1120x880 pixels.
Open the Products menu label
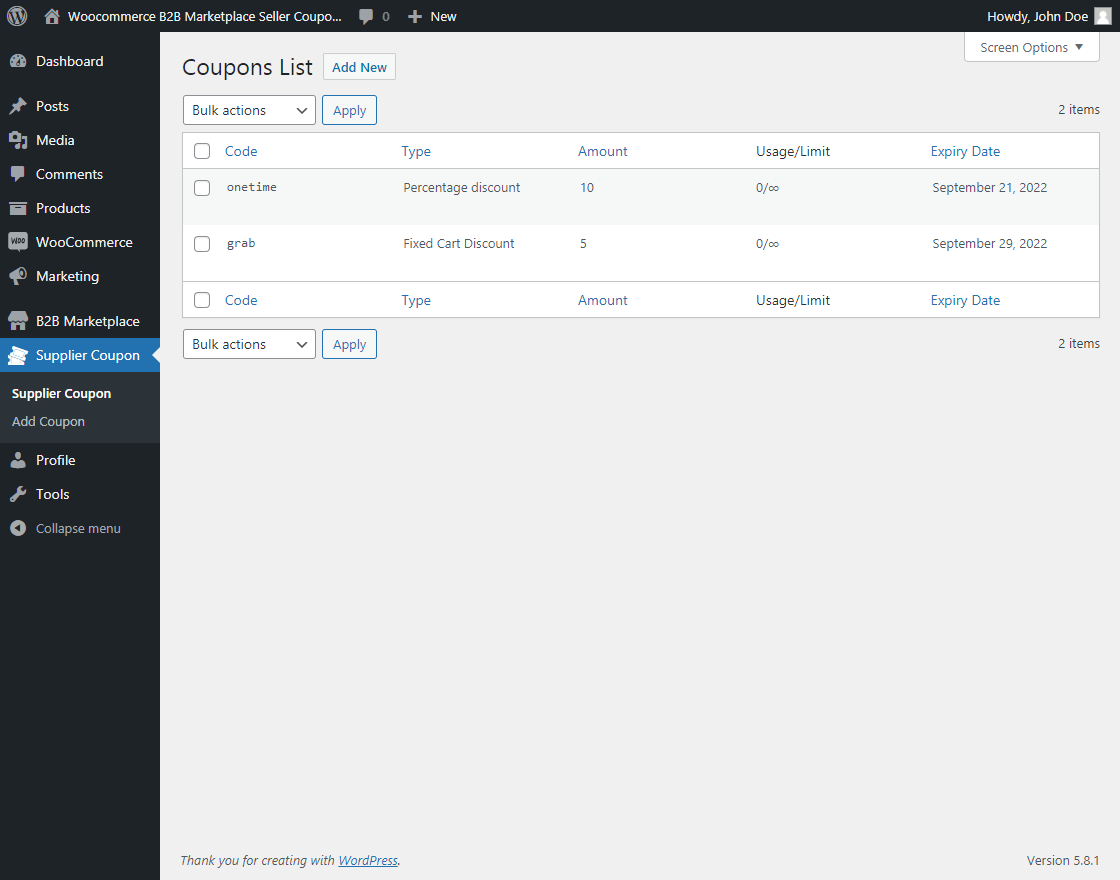coord(63,209)
